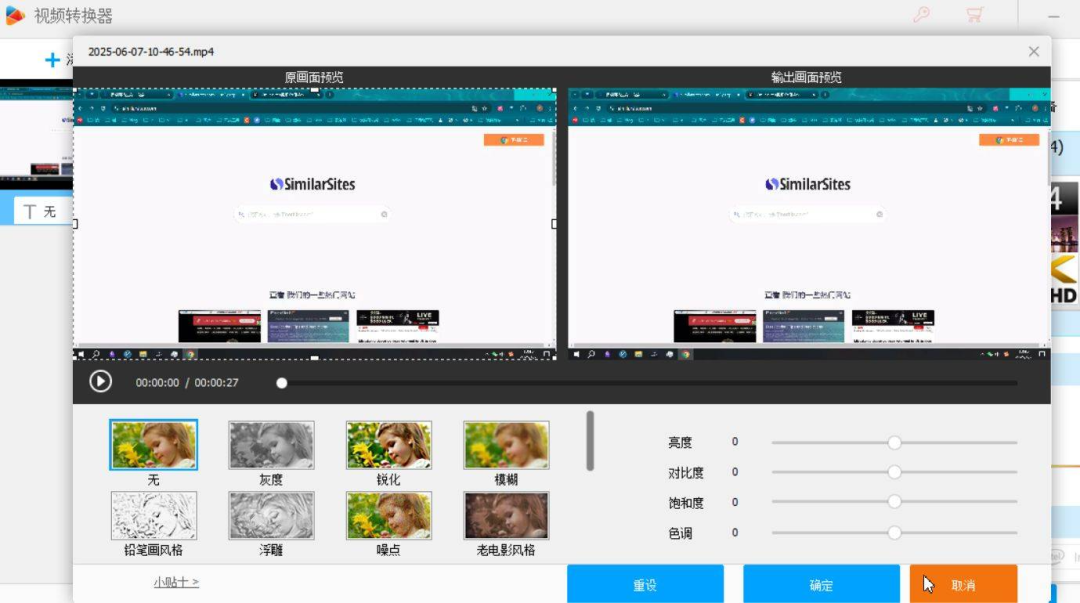The height and width of the screenshot is (603, 1080).
Task: Apply the 老电影风格 old film filter
Action: pyautogui.click(x=506, y=515)
